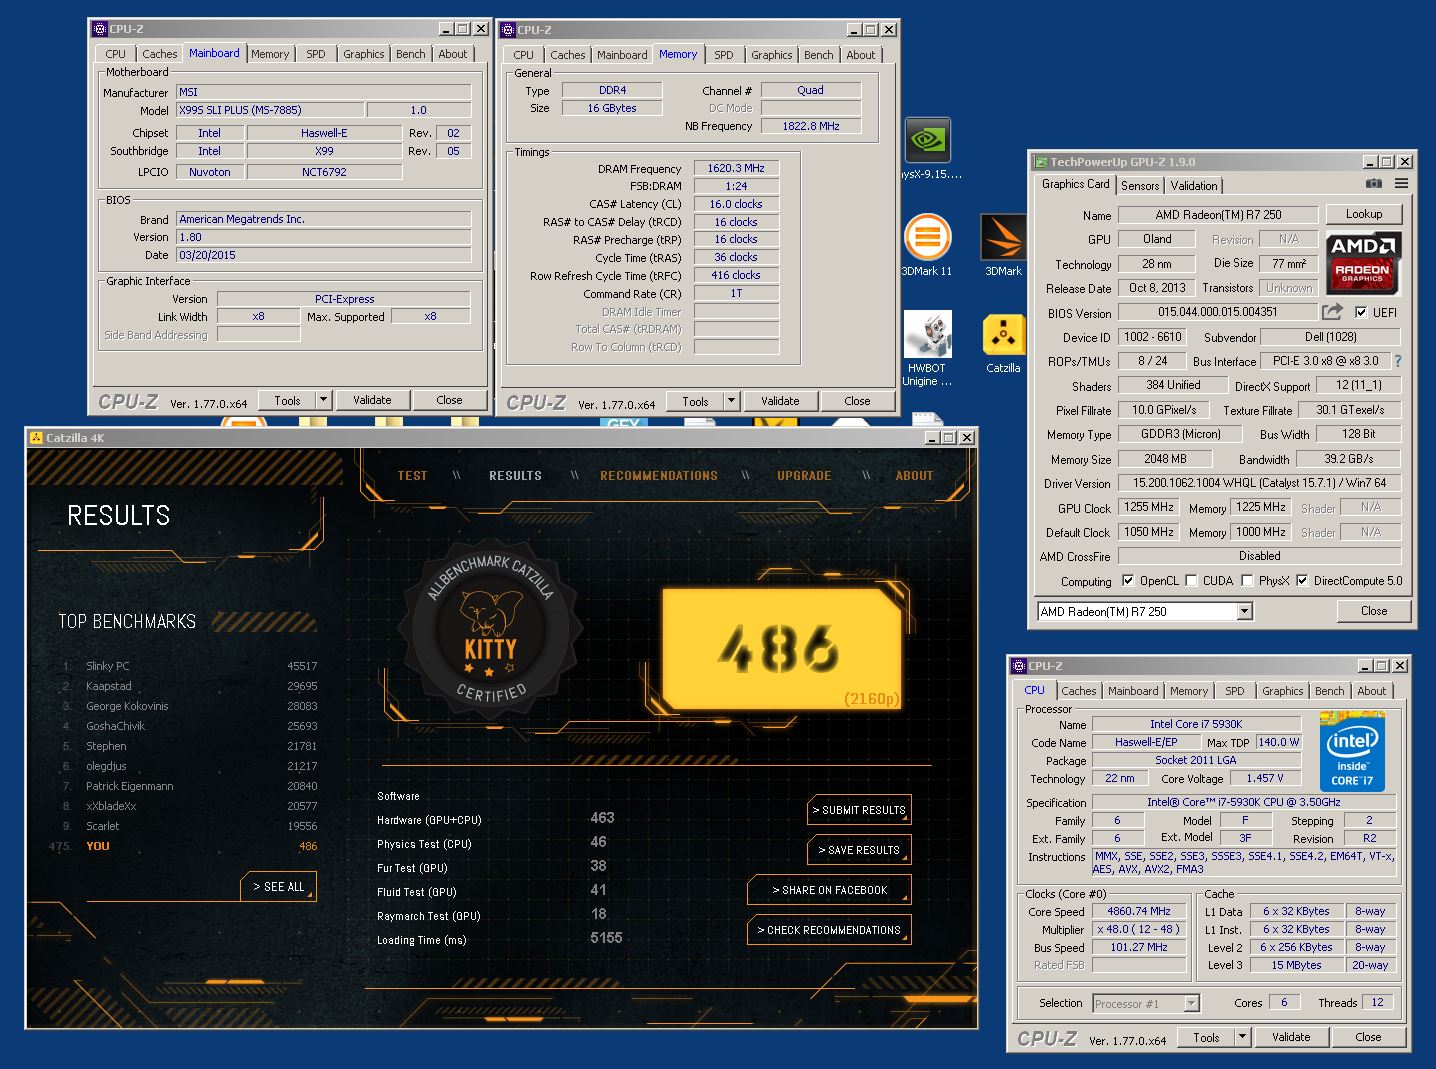1436x1069 pixels.
Task: Toggle the UEFI checkbox in GPU-Z
Action: pyautogui.click(x=1361, y=312)
